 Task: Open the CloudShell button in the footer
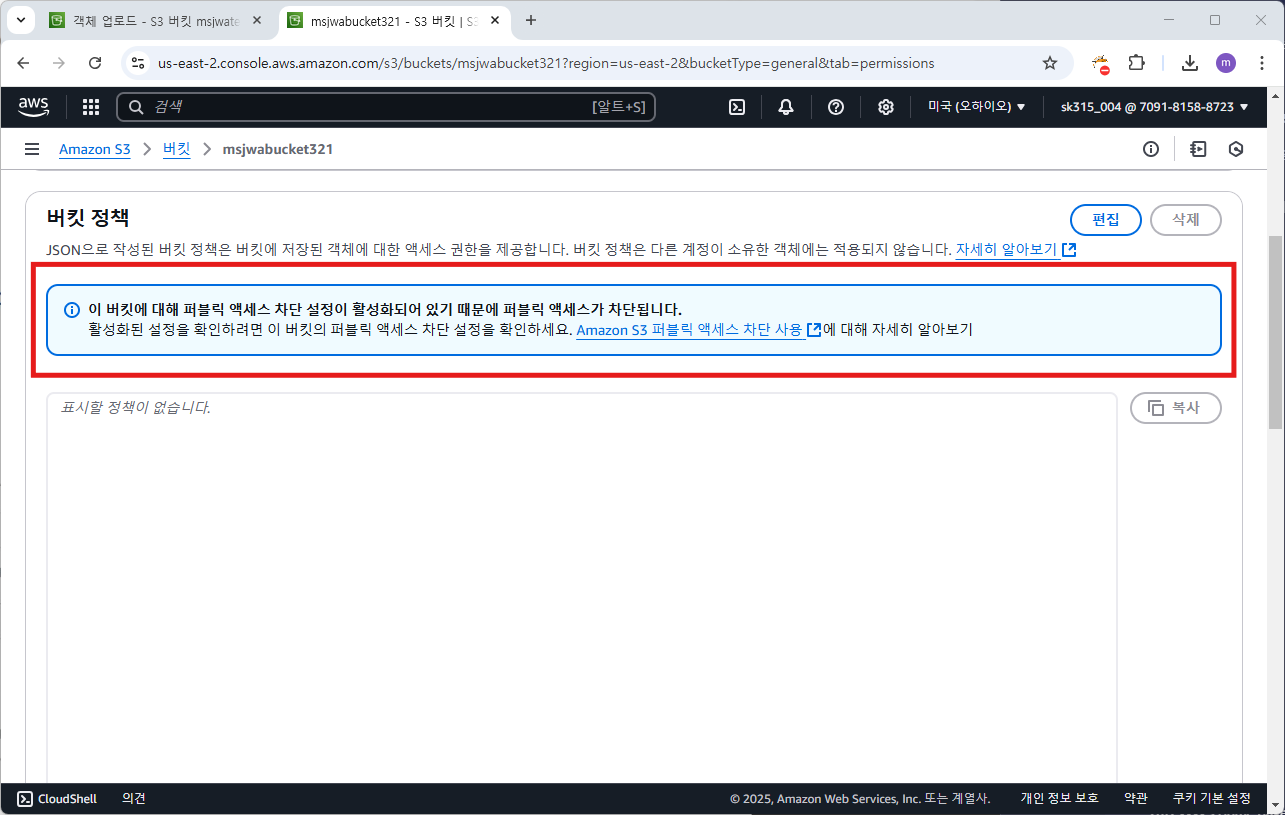tap(57, 798)
